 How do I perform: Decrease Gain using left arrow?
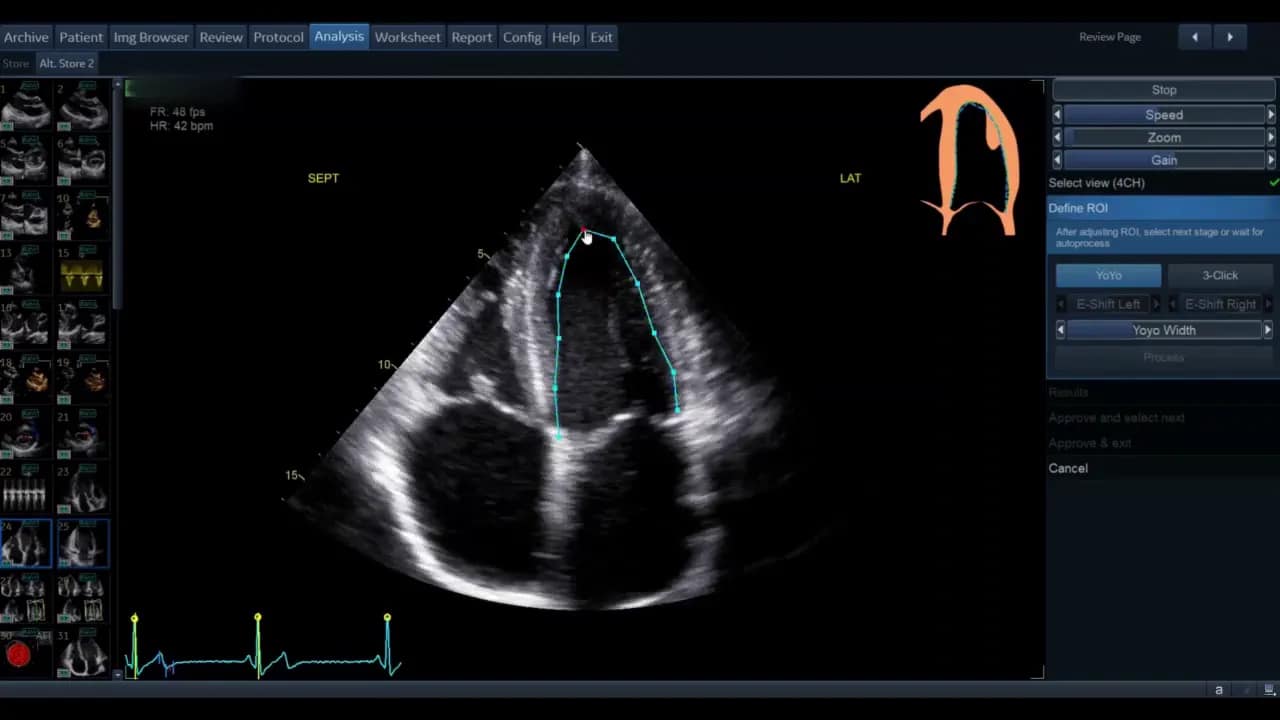tap(1057, 160)
